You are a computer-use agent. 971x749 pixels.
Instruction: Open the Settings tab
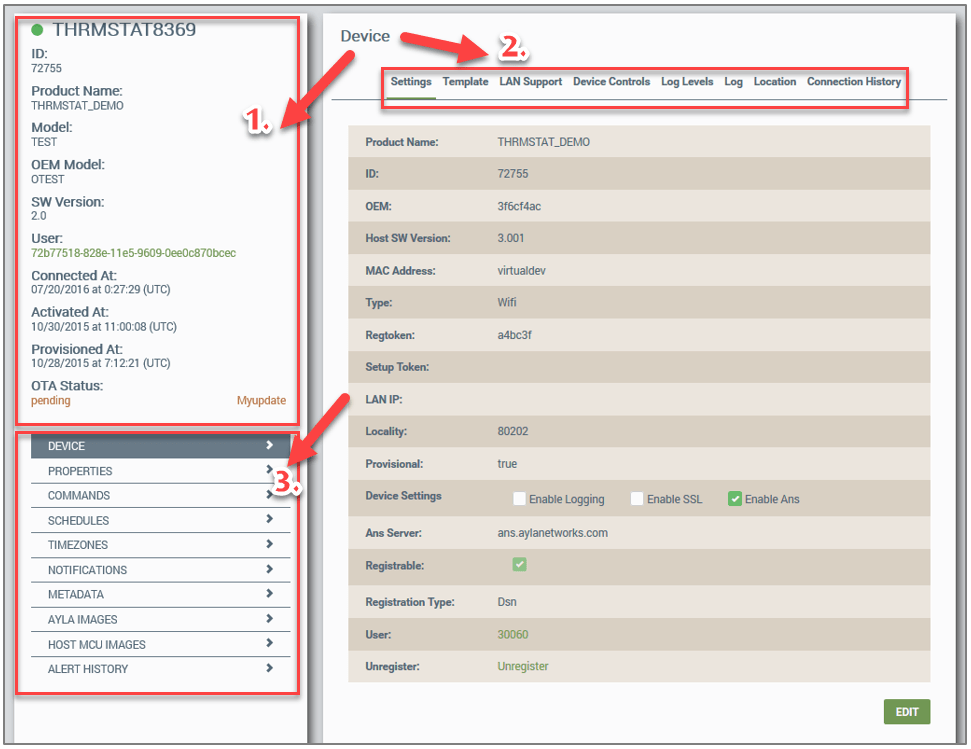(411, 82)
